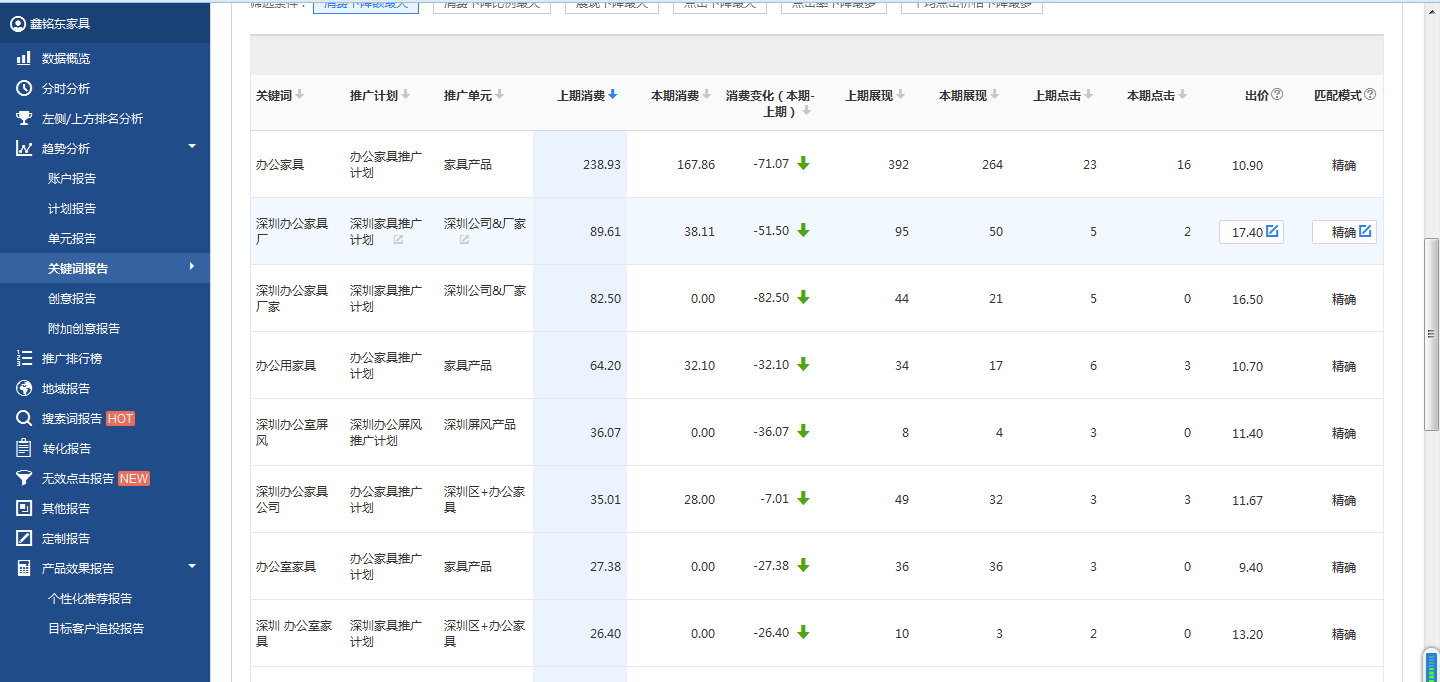Screen dimensions: 1440x682
Task: Click the 无效点击报告 funnel icon
Action: point(23,478)
